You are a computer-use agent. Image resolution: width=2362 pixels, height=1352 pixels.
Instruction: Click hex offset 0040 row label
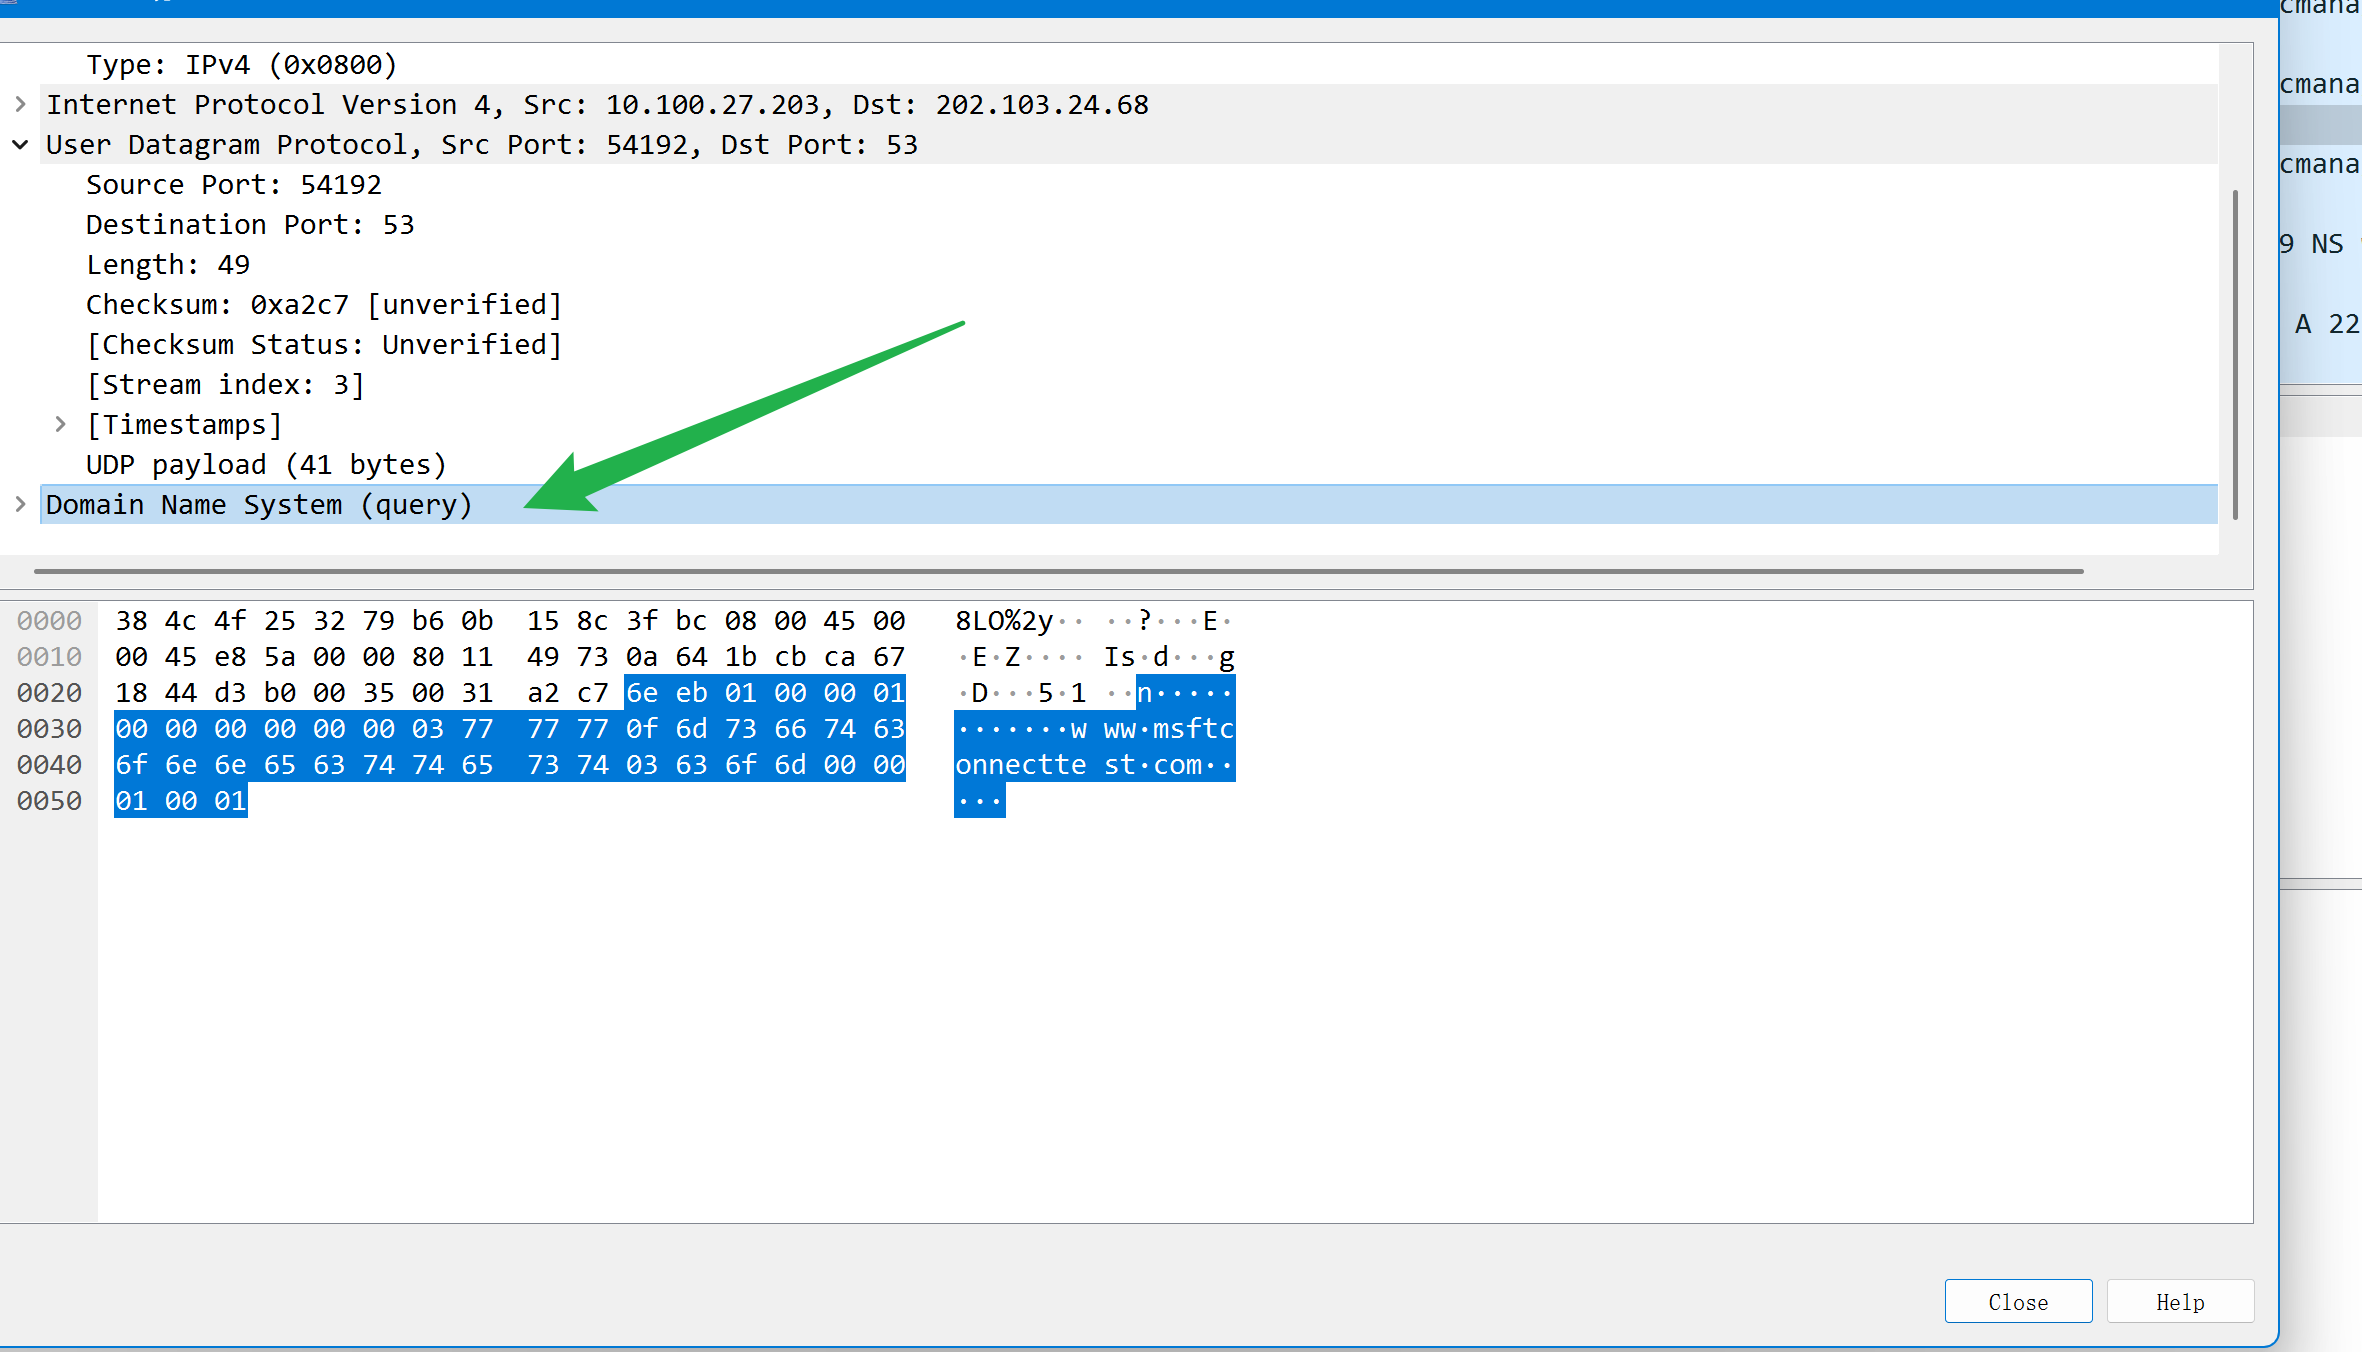[x=49, y=765]
